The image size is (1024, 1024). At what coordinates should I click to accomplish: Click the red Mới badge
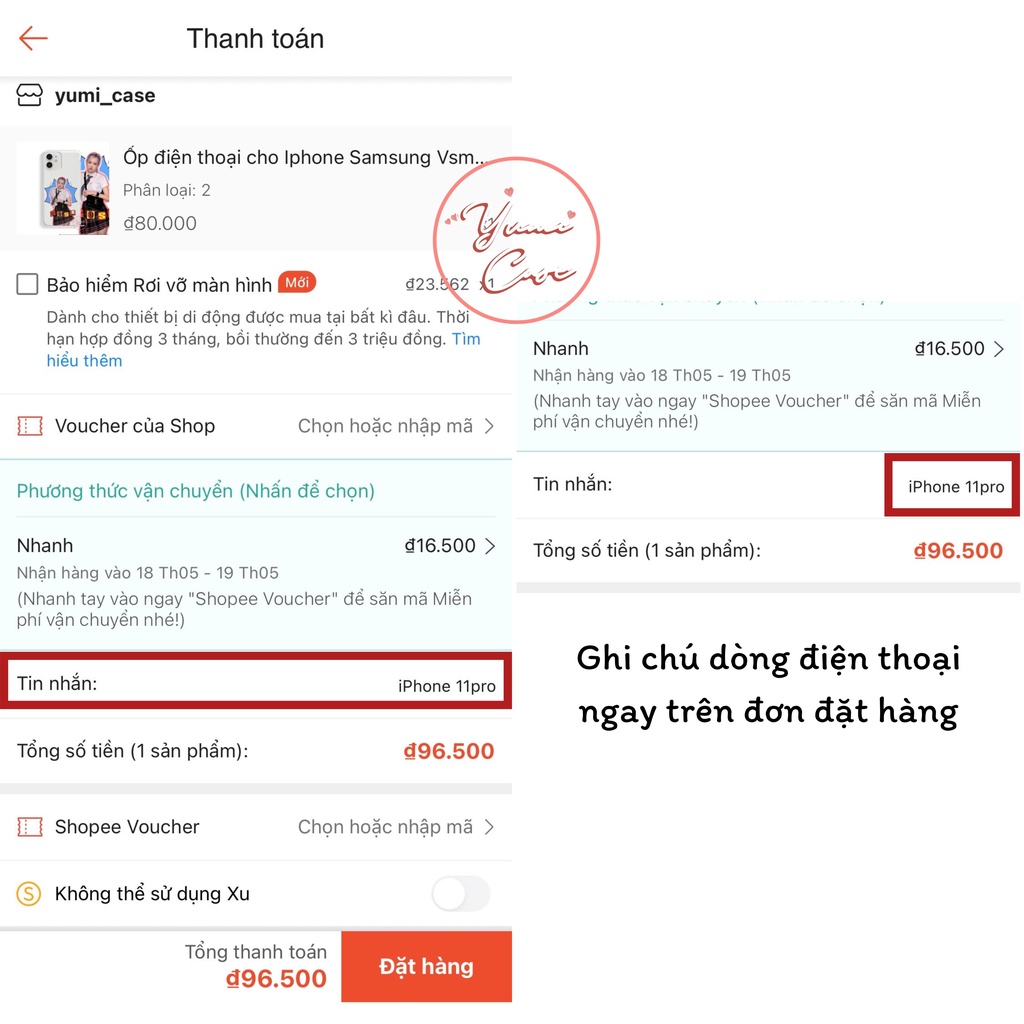click(297, 283)
